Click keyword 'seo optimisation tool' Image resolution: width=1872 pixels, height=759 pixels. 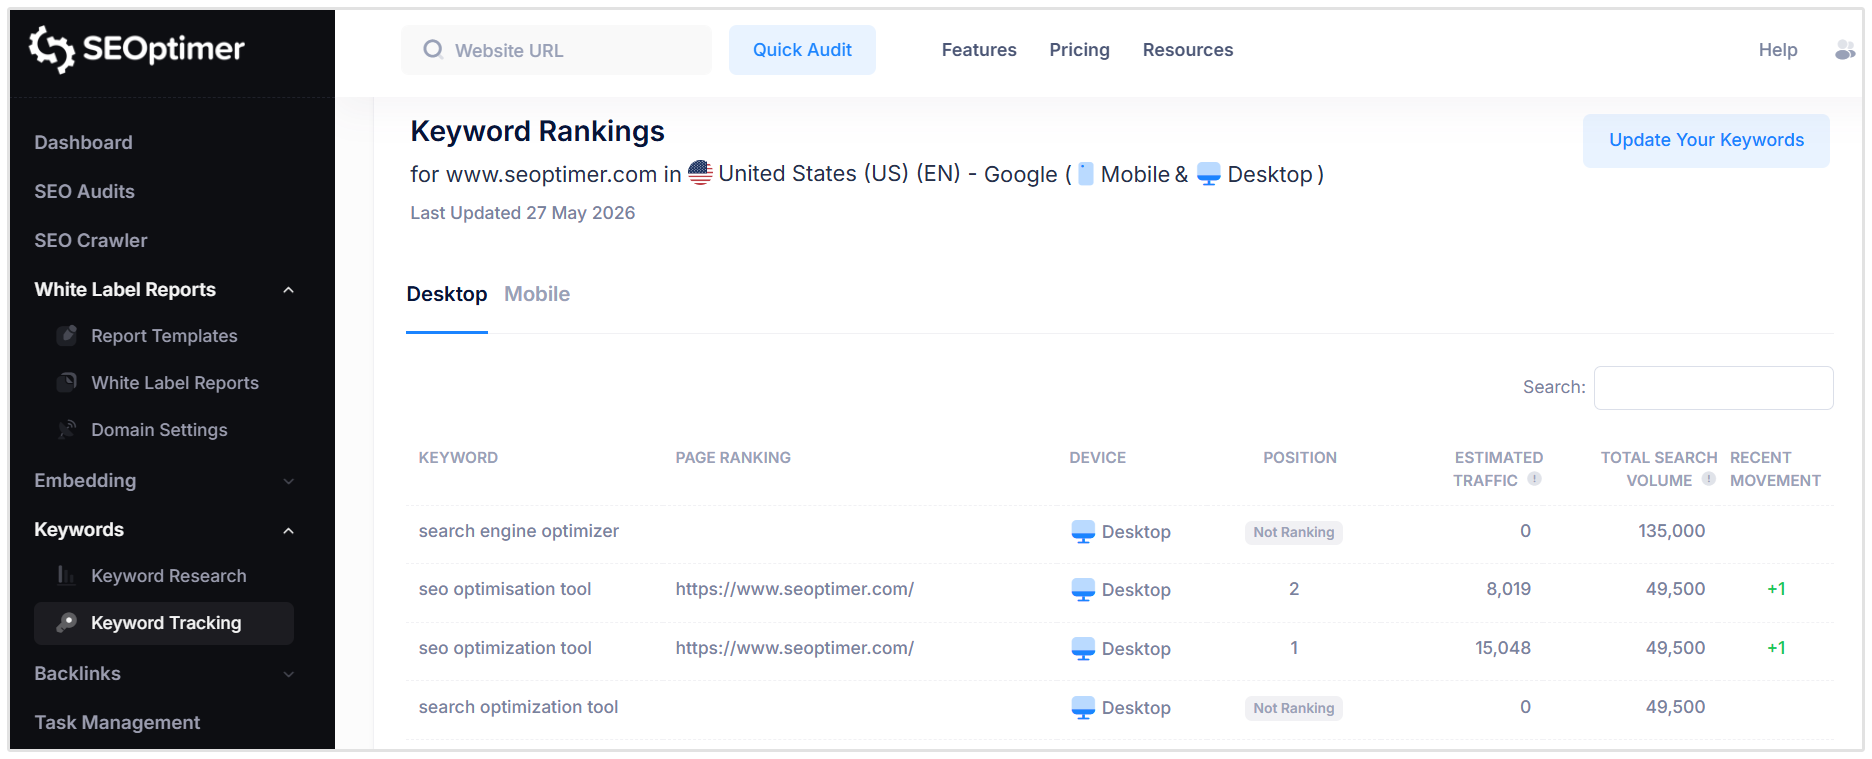tap(505, 589)
